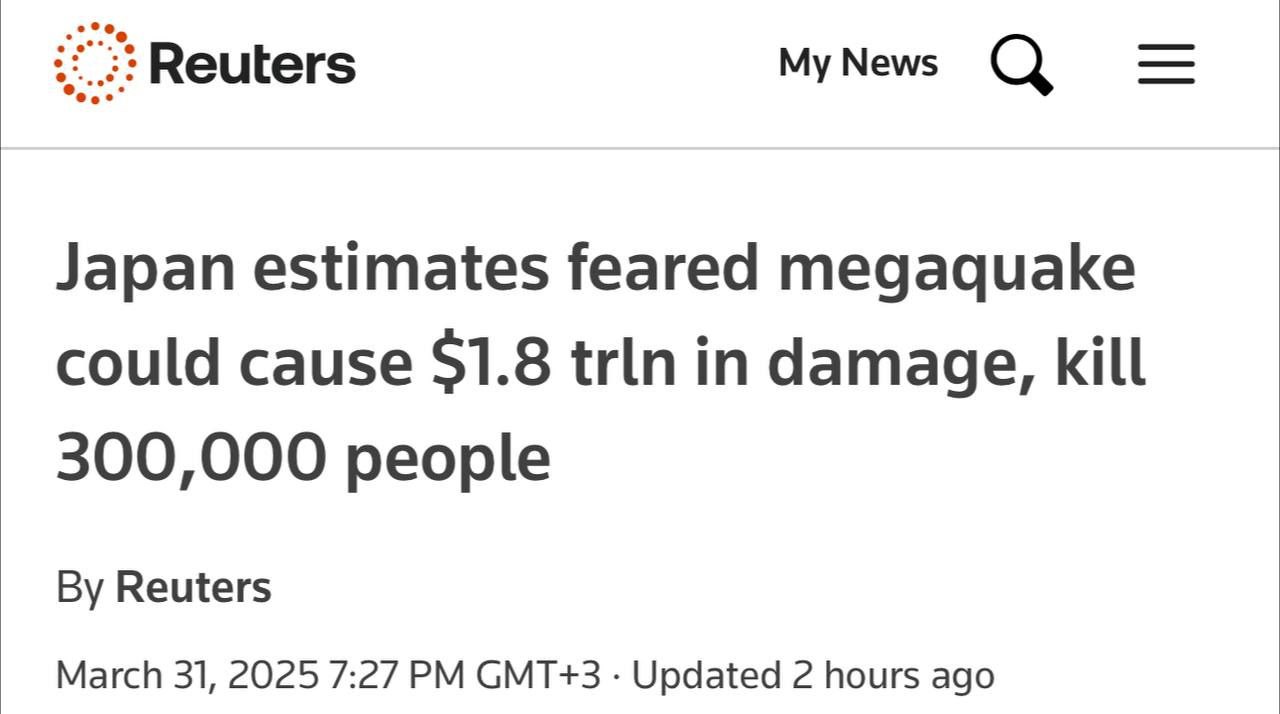Click "300,000" in the headline

(x=191, y=456)
